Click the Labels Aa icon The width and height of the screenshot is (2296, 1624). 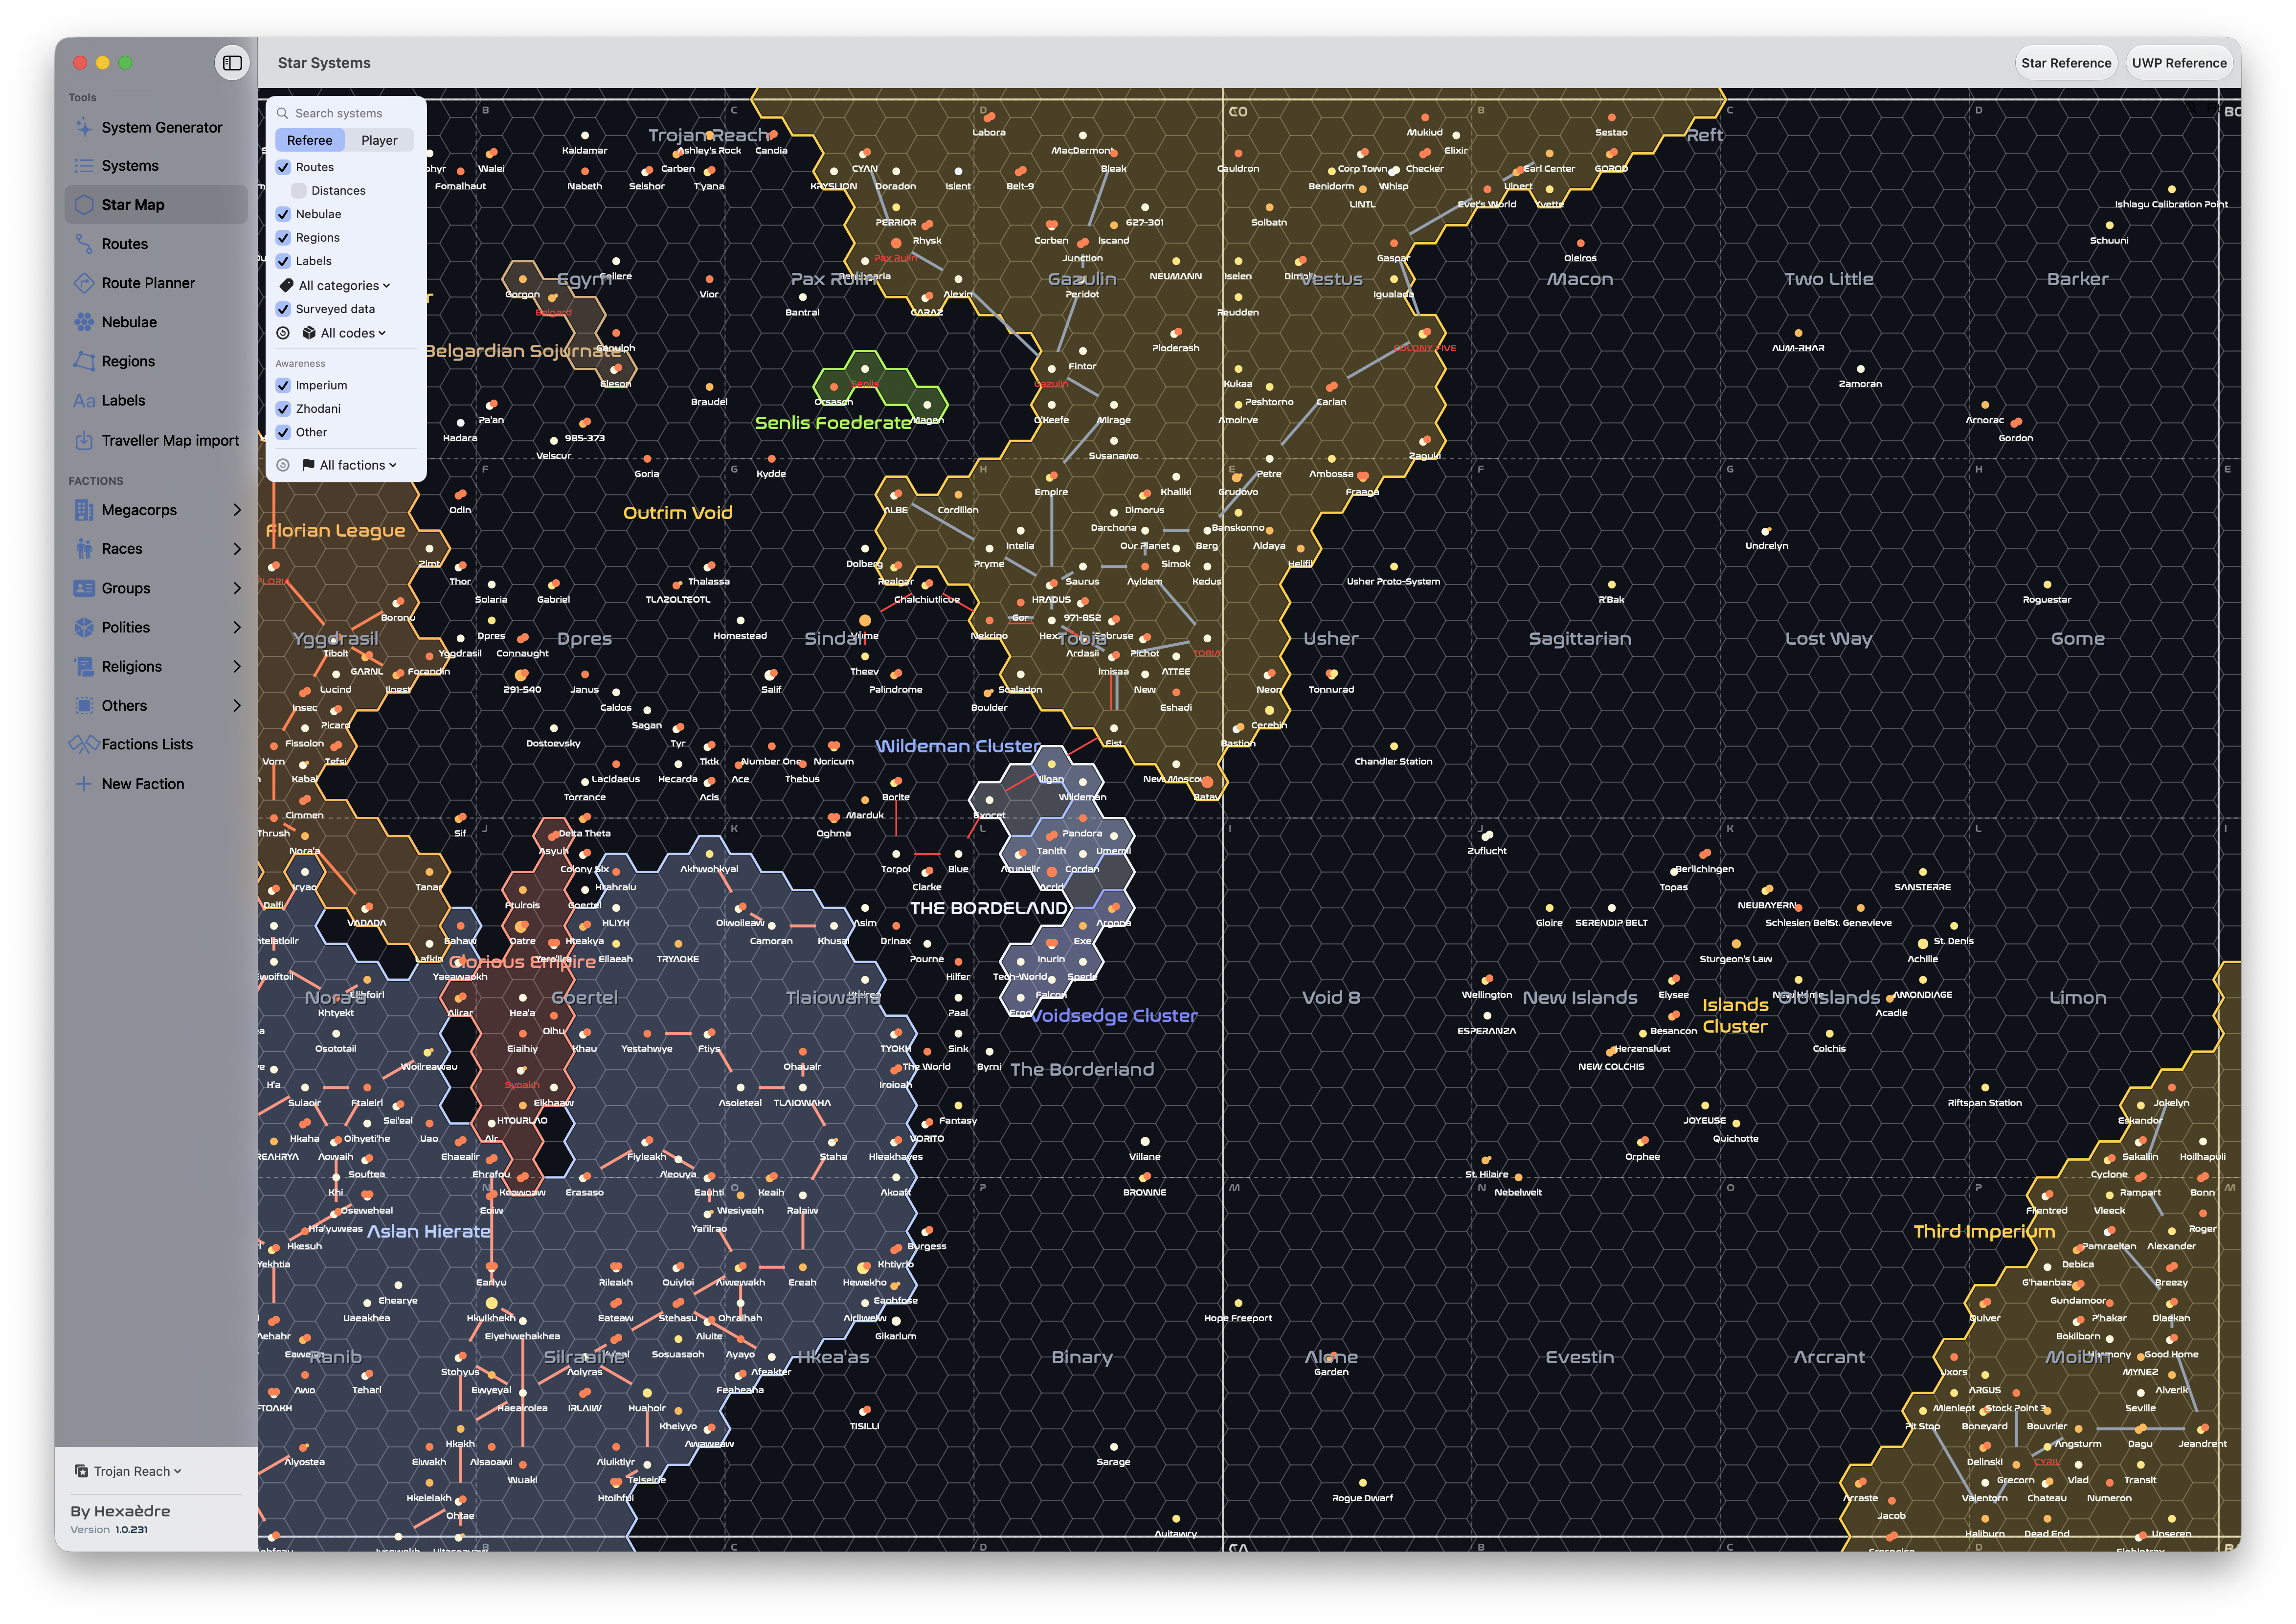pyautogui.click(x=84, y=401)
